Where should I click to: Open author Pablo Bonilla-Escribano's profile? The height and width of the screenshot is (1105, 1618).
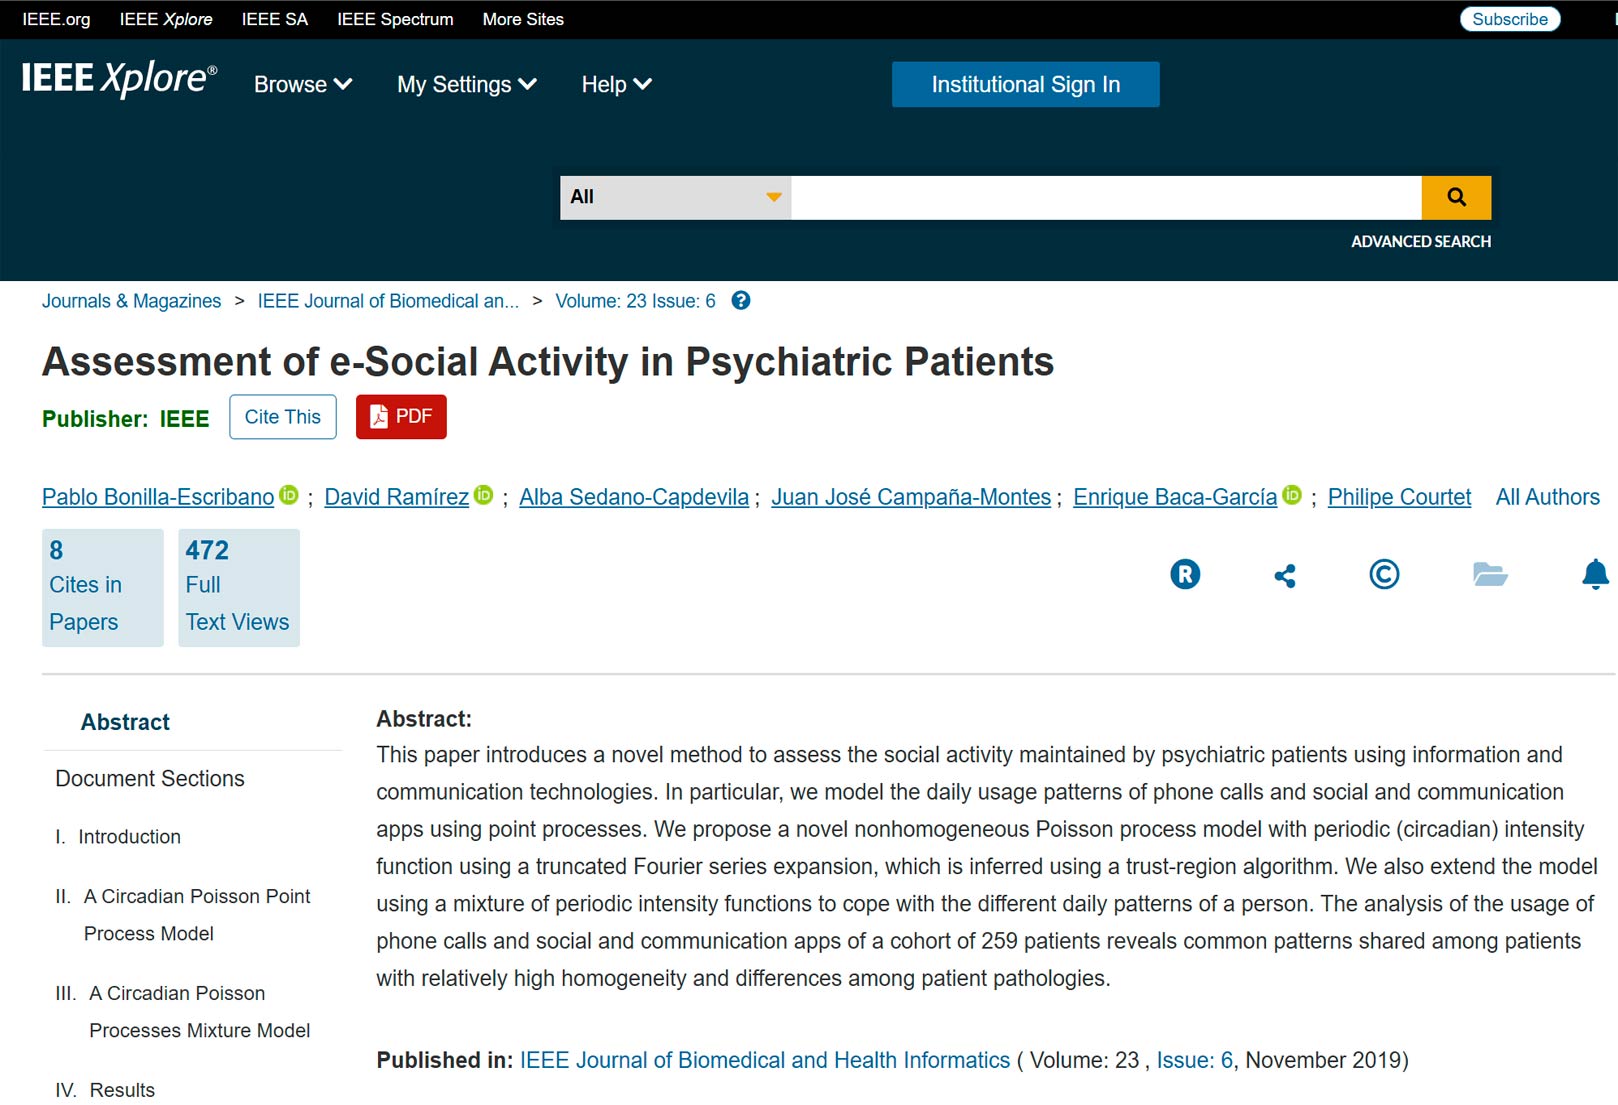tap(158, 497)
